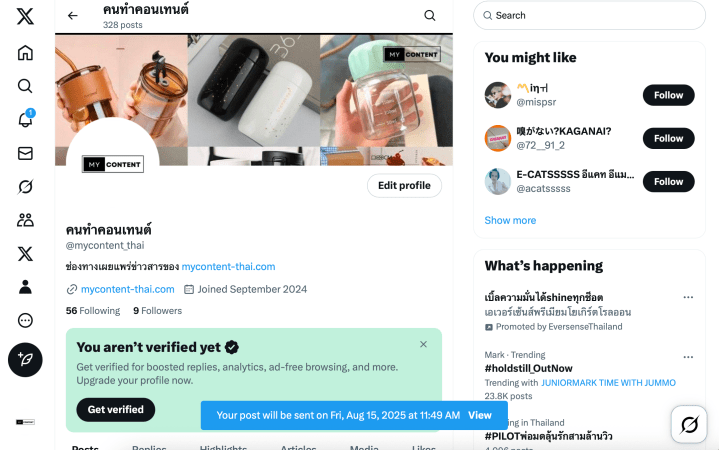Follow the @mispsr account

click(668, 95)
